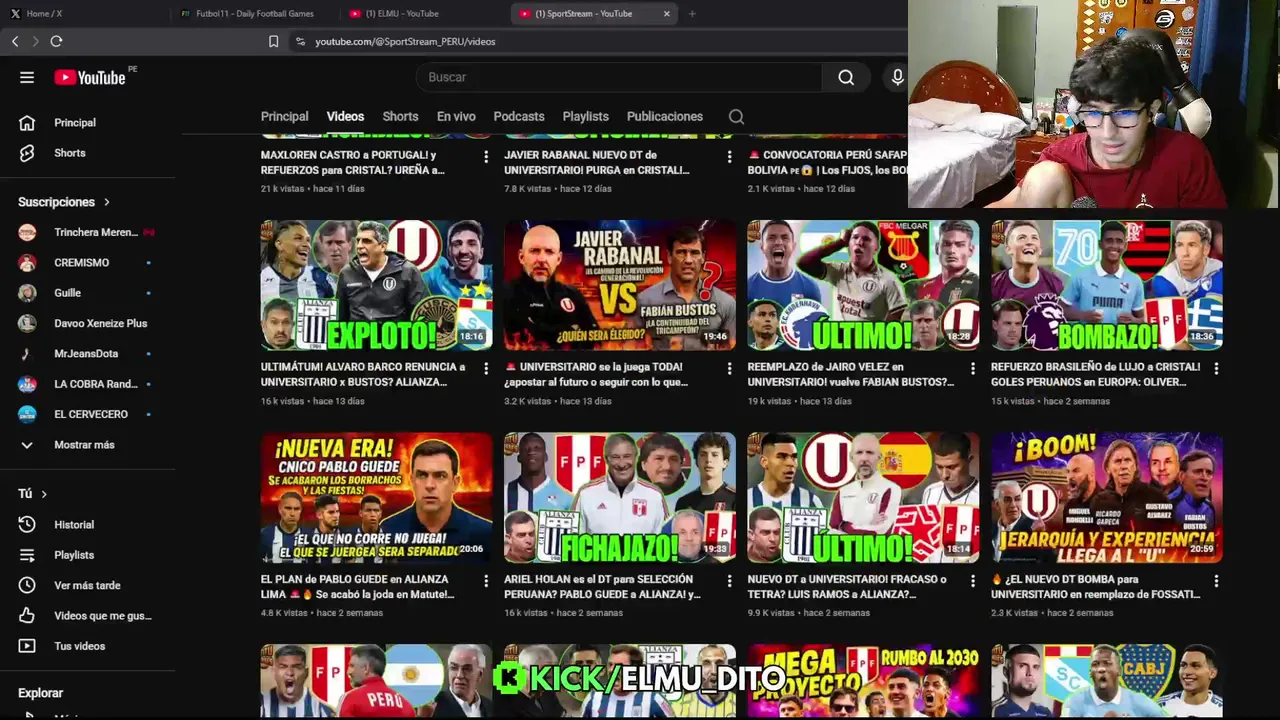Open the new tab plus button
Viewport: 1280px width, 720px height.
click(x=692, y=13)
